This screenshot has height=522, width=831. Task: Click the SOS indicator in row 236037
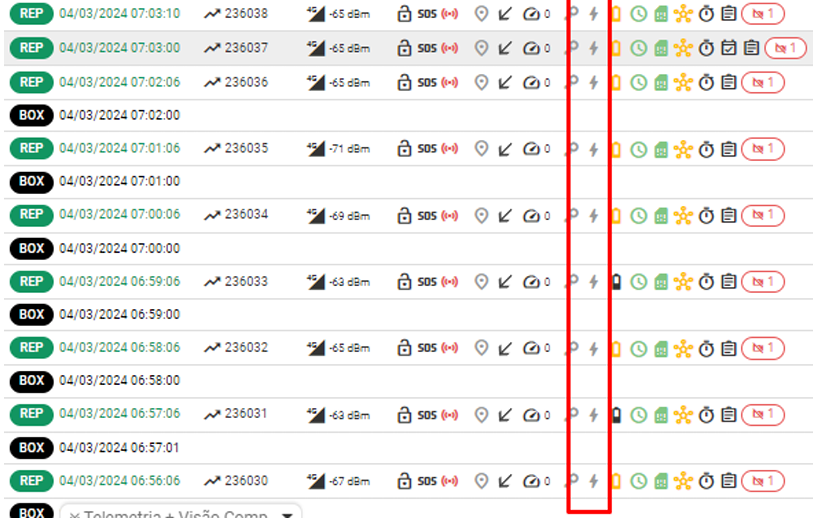(427, 49)
